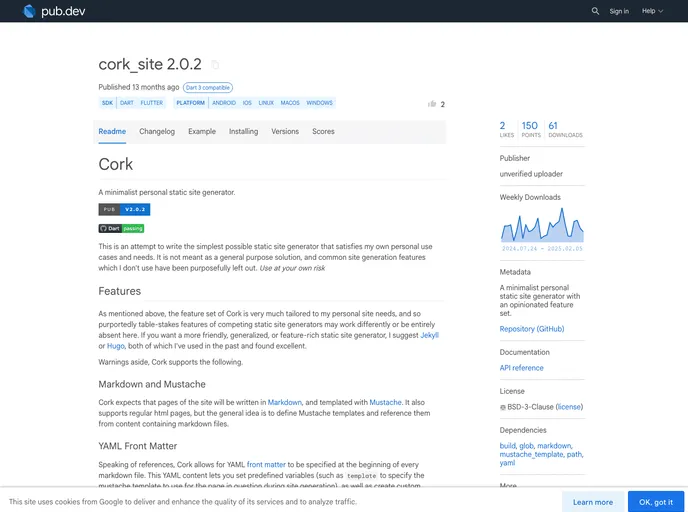Open the glob dependency link
Image resolution: width=688 pixels, height=512 pixels.
pyautogui.click(x=526, y=446)
